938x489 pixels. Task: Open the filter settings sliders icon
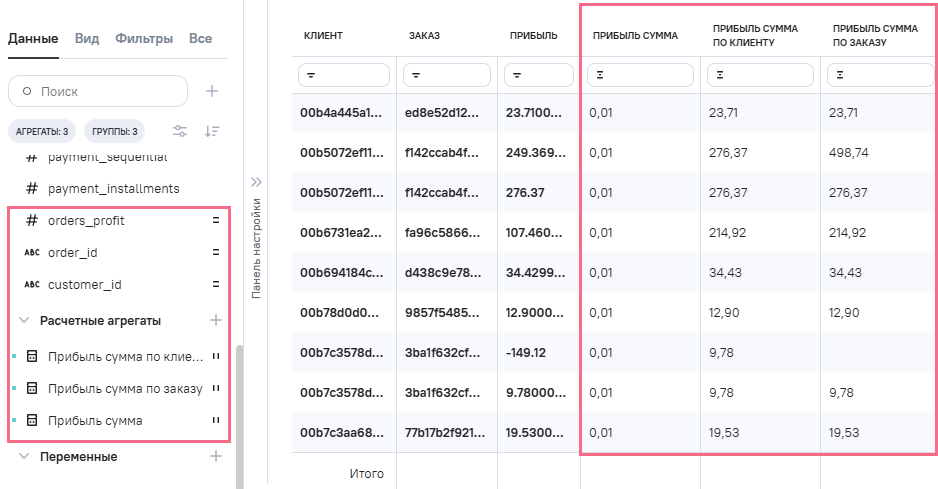tap(180, 131)
